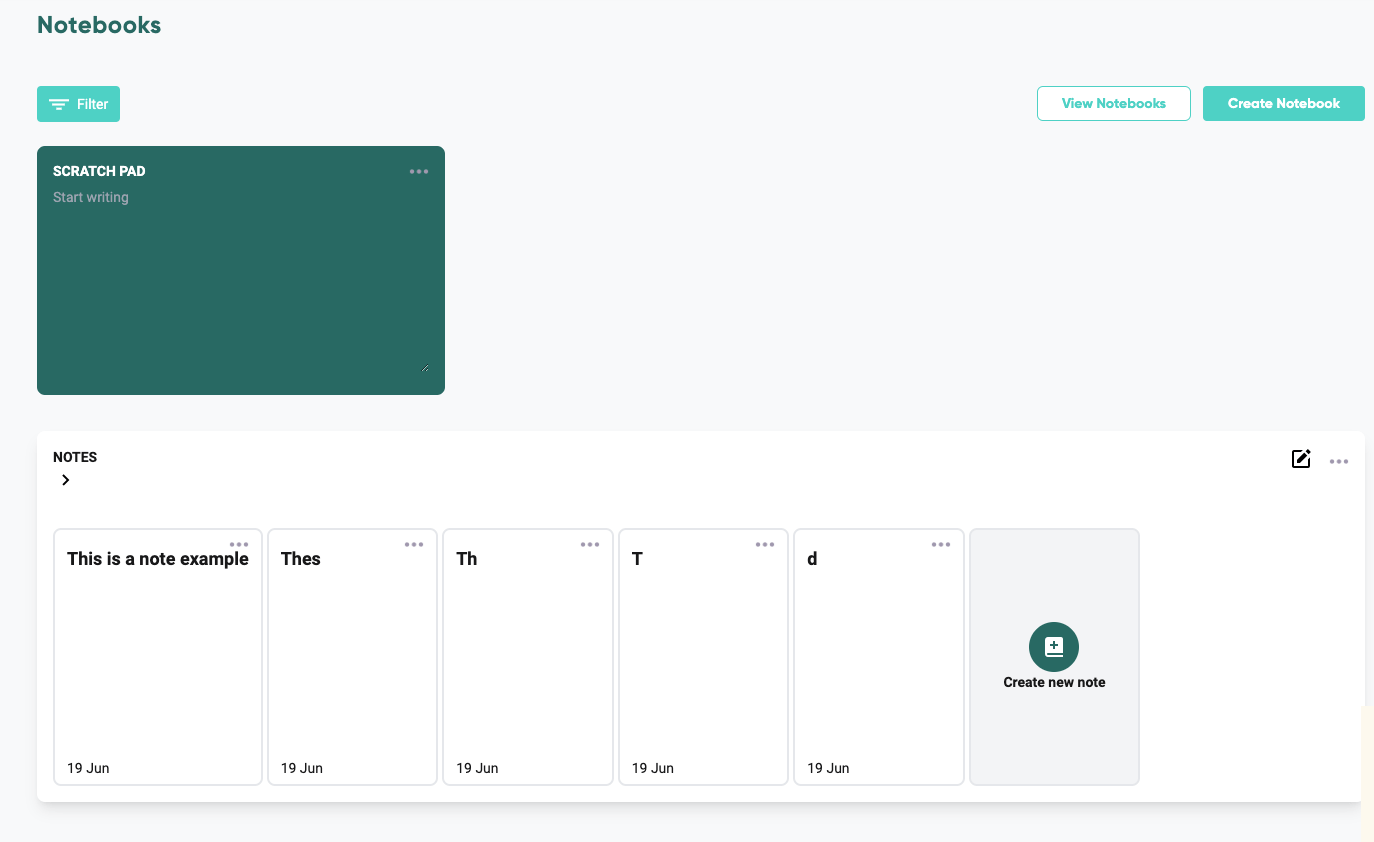Click Create Notebook button
This screenshot has height=842, width=1374.
click(1283, 103)
